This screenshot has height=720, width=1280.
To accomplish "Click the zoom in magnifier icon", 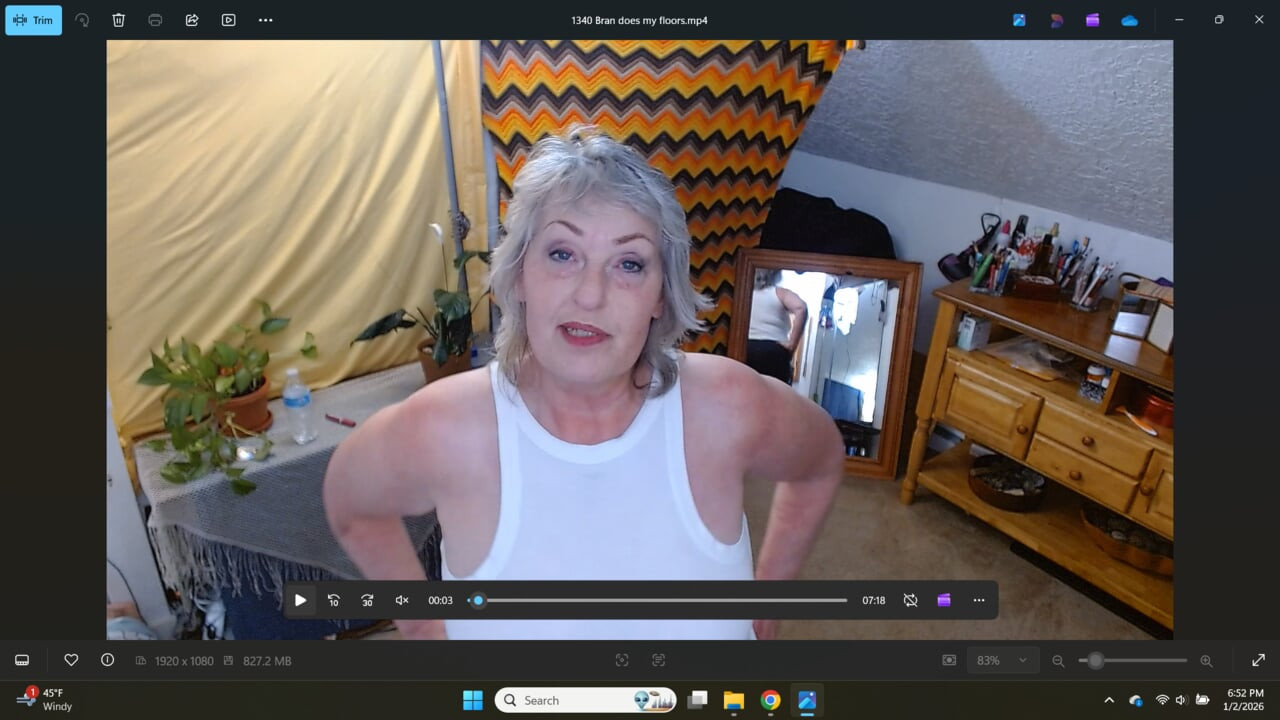I will click(x=1206, y=660).
